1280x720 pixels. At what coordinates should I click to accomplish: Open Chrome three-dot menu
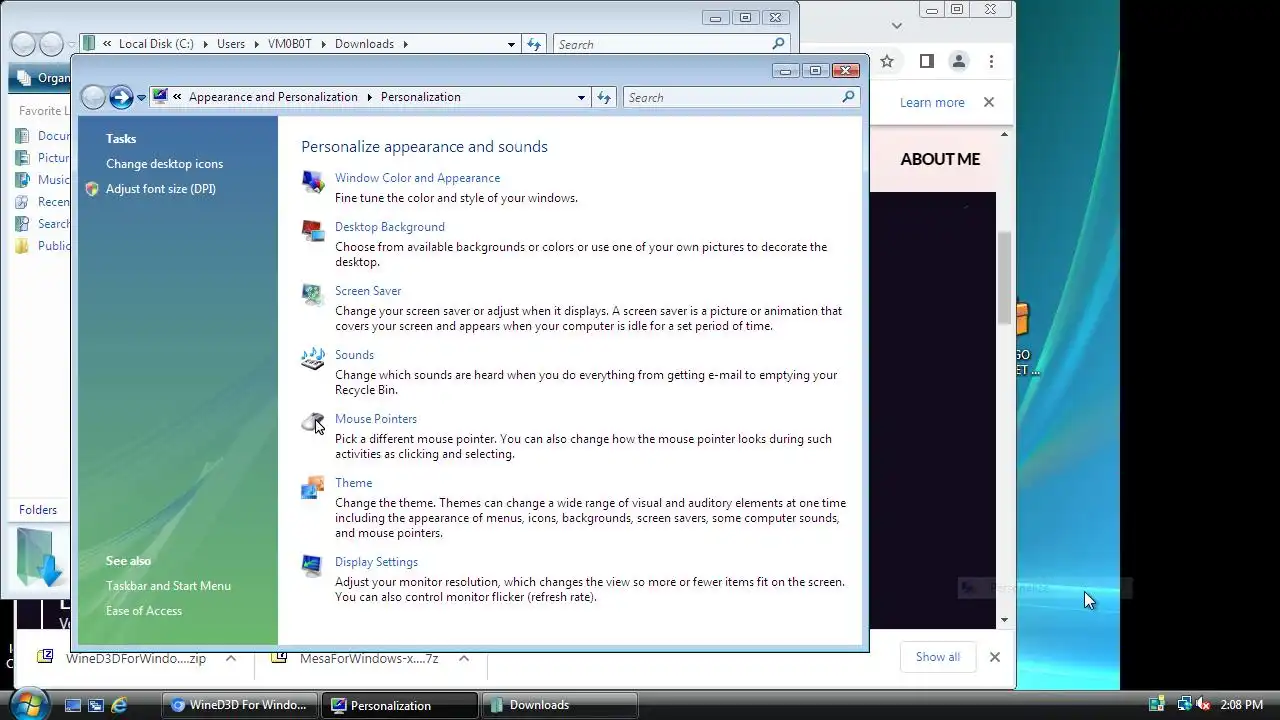pyautogui.click(x=991, y=61)
